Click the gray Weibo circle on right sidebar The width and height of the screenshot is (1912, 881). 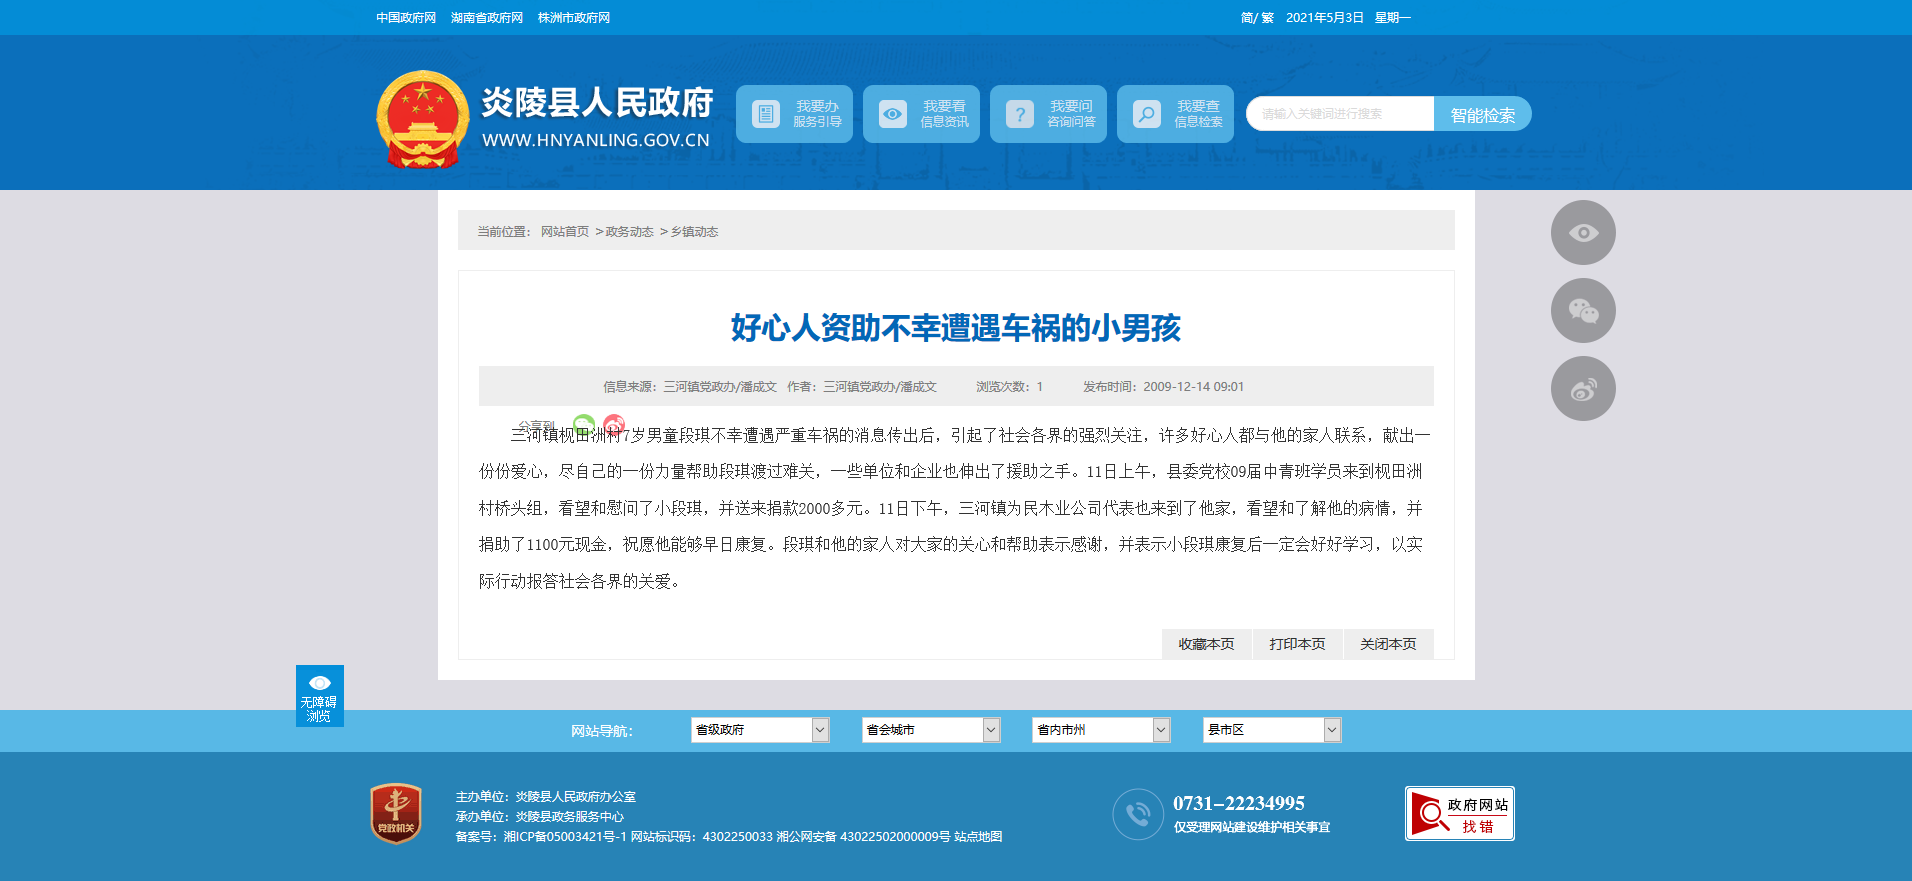click(x=1582, y=389)
